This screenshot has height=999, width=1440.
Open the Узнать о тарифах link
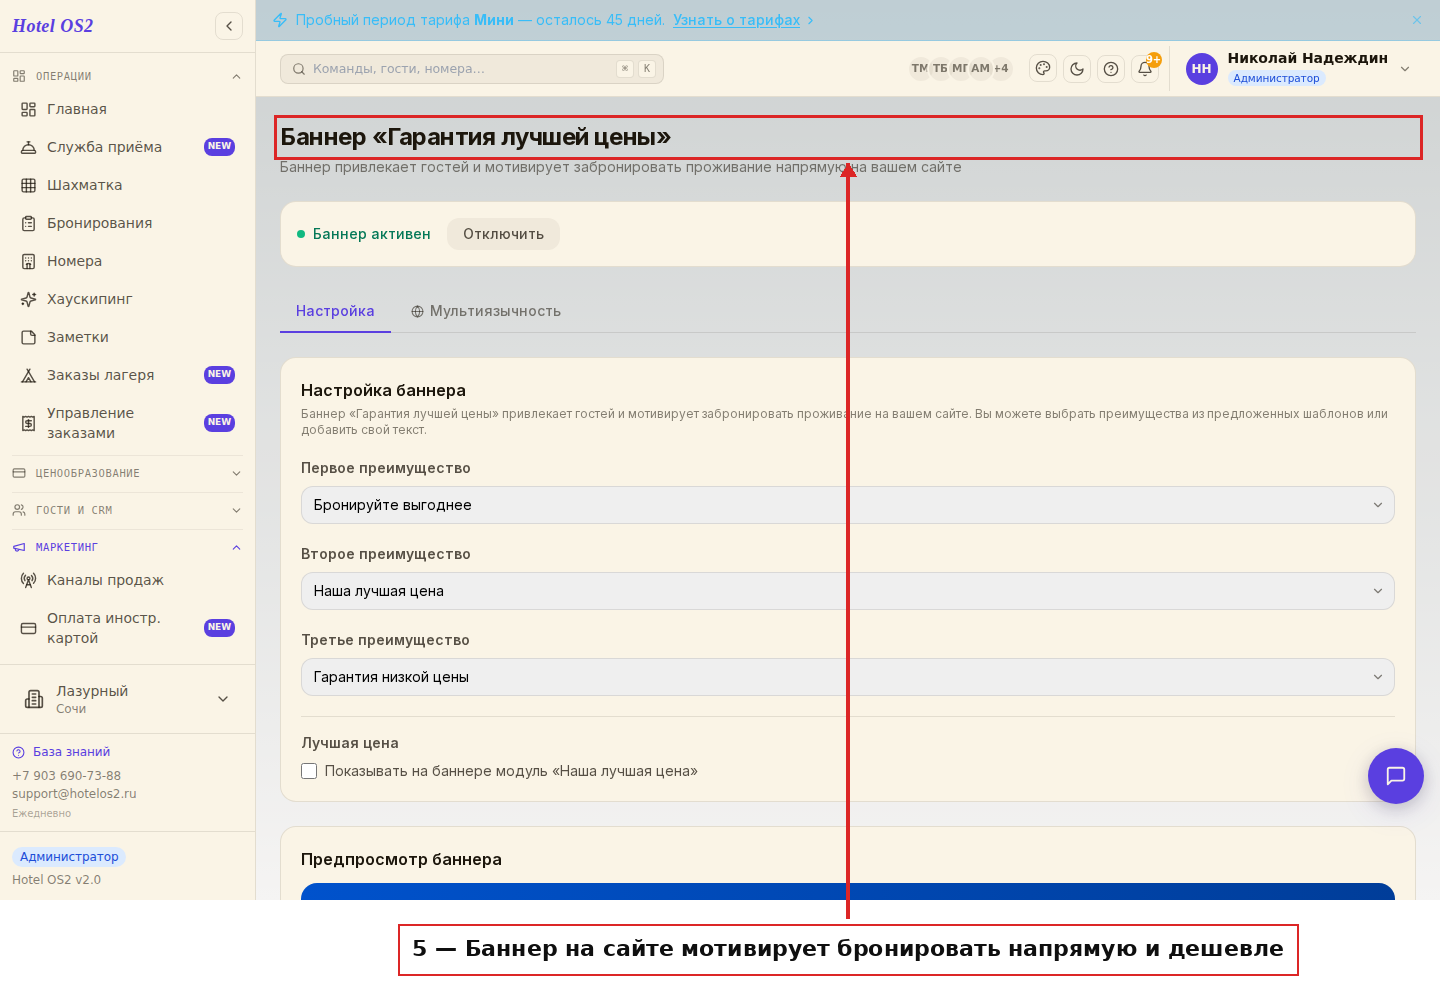click(x=736, y=20)
